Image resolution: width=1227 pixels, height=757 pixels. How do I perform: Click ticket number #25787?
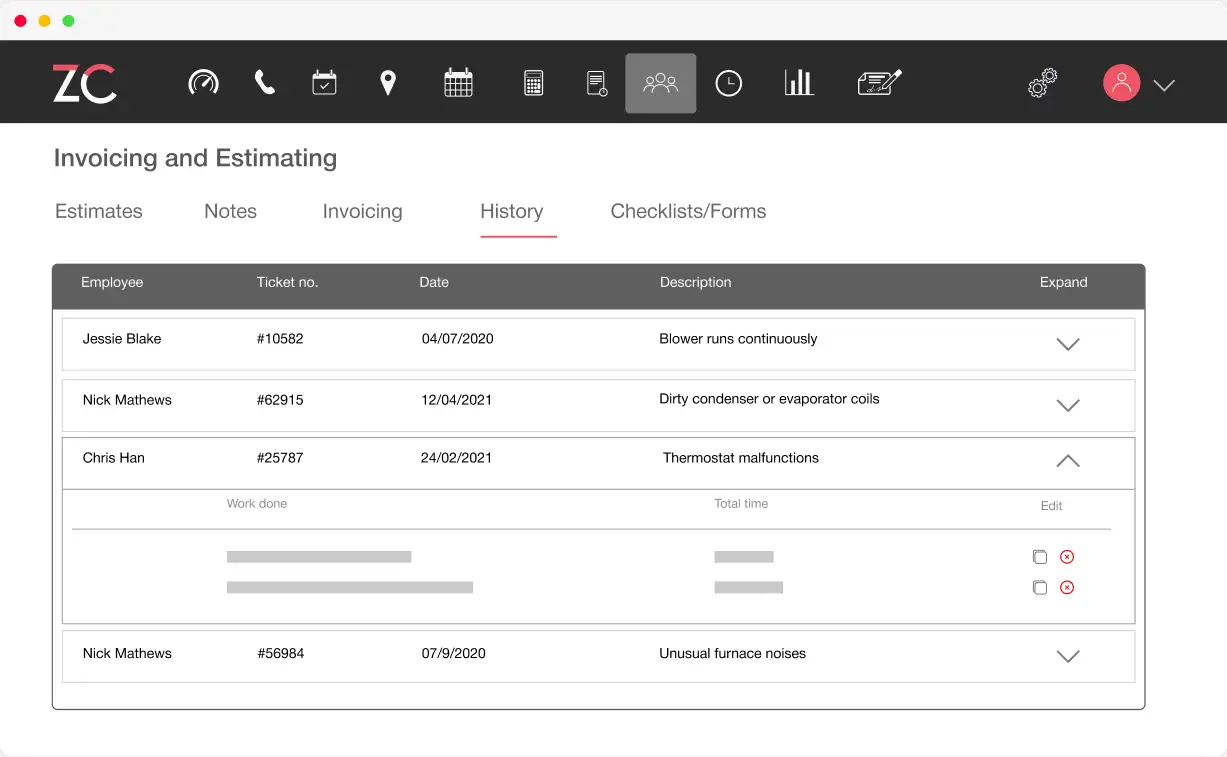(280, 458)
